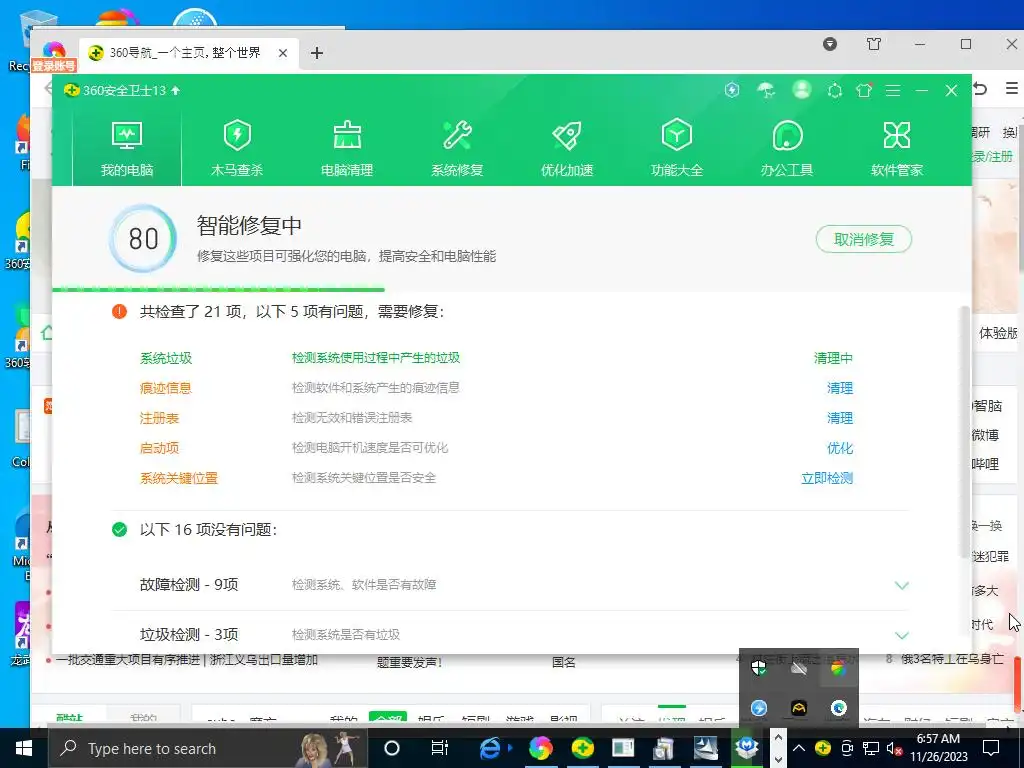Open a new tab in the browser window

coord(317,53)
